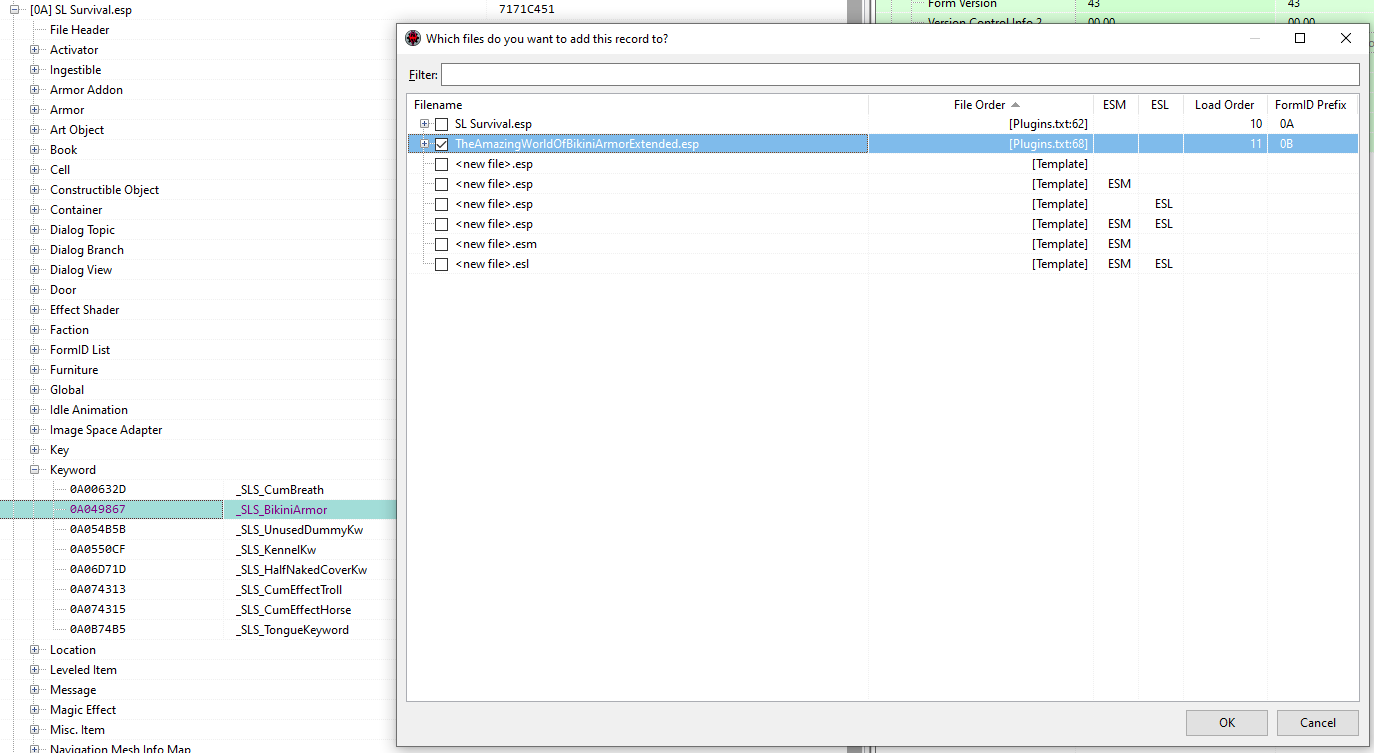Expand the Armor Addon category

point(35,90)
